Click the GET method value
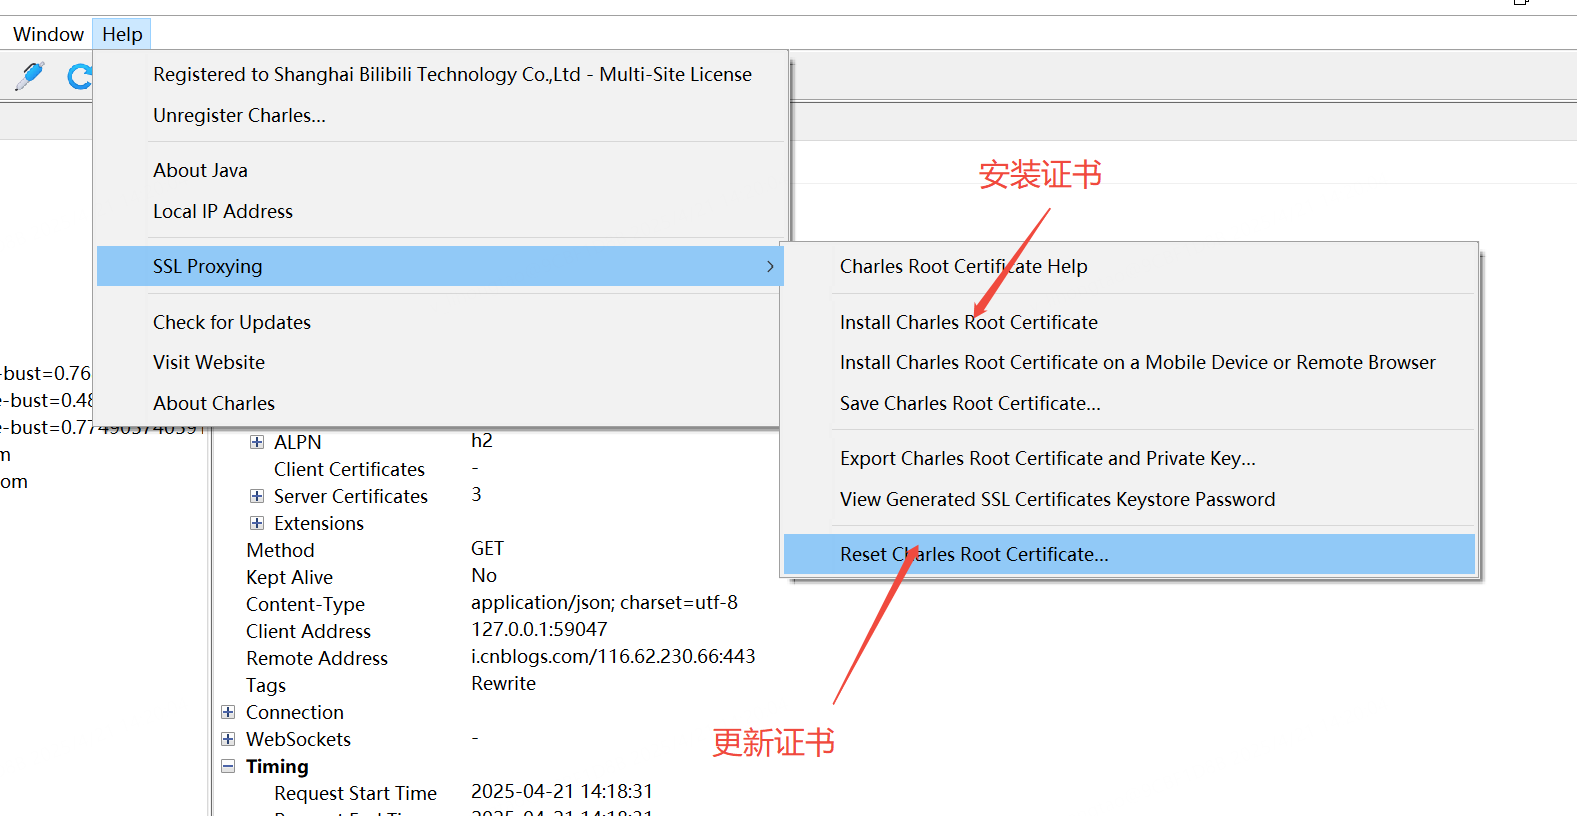The image size is (1577, 816). (487, 548)
